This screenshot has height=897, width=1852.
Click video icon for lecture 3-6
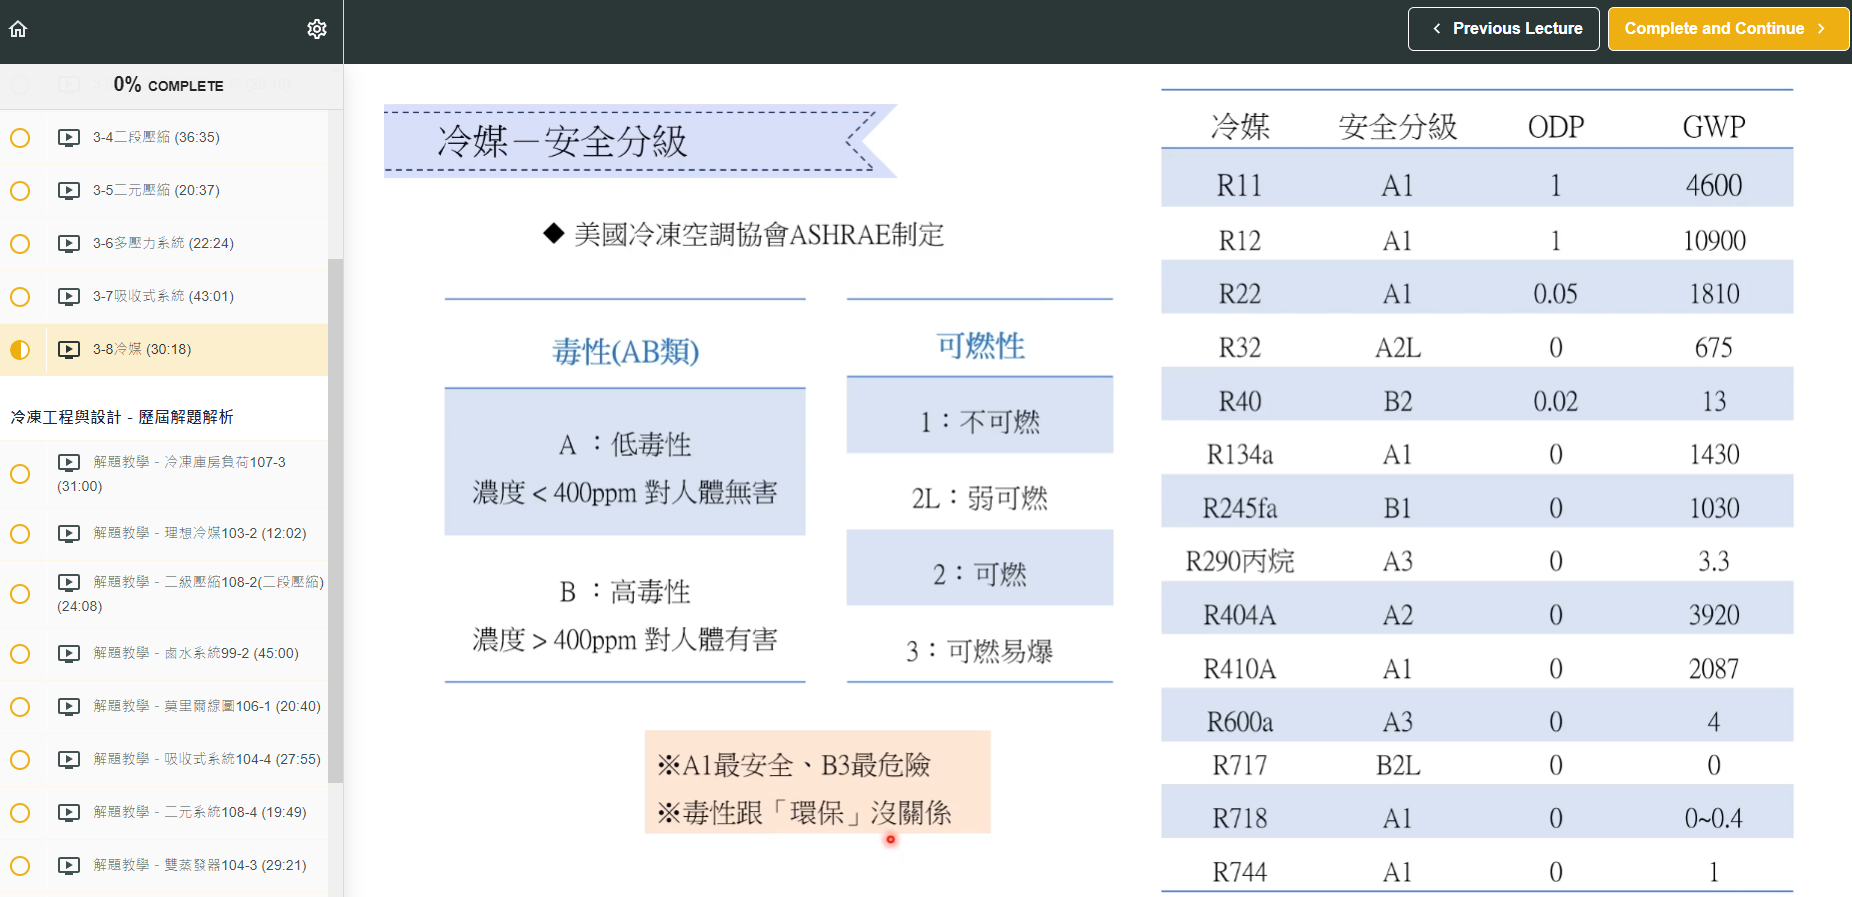pyautogui.click(x=69, y=243)
